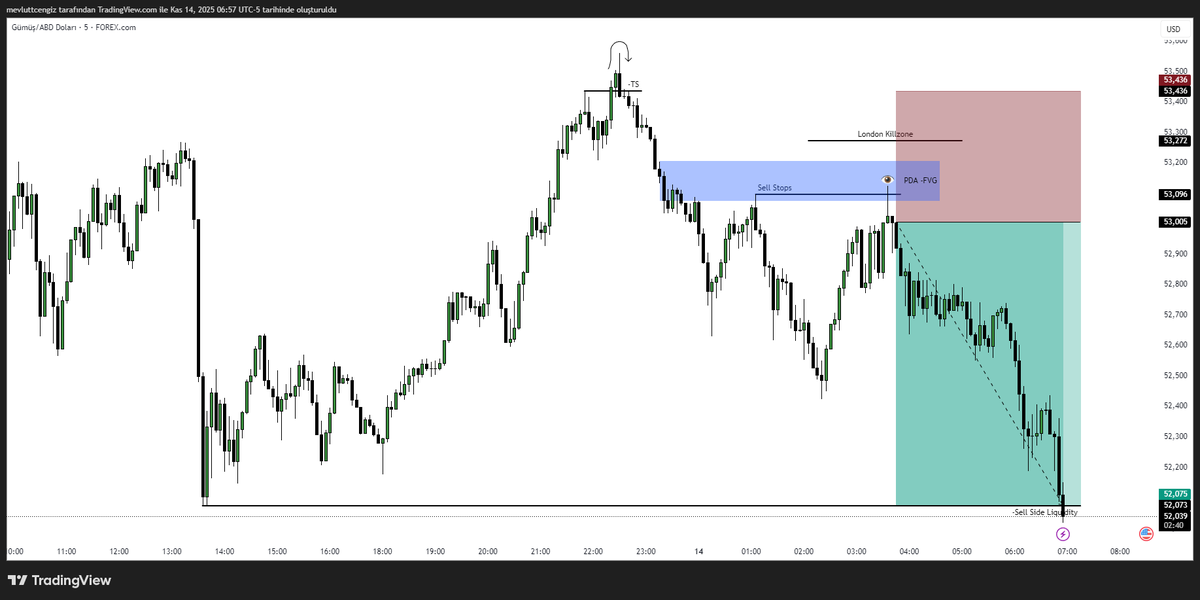The image size is (1200, 600).
Task: Click the 52,600 price axis label
Action: 1174,345
